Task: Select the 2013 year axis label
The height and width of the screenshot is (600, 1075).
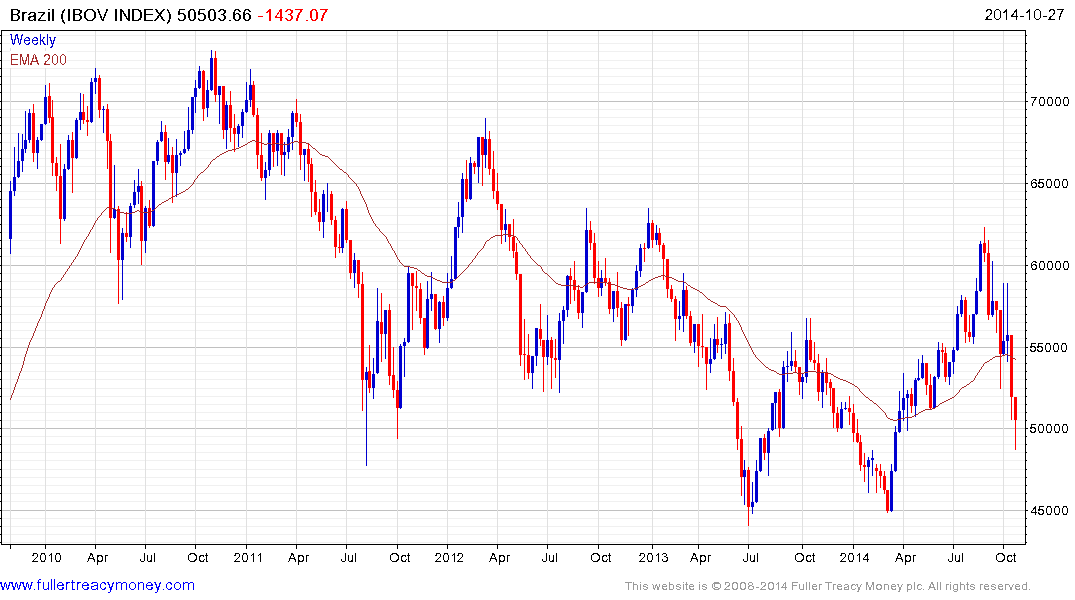Action: click(x=653, y=557)
